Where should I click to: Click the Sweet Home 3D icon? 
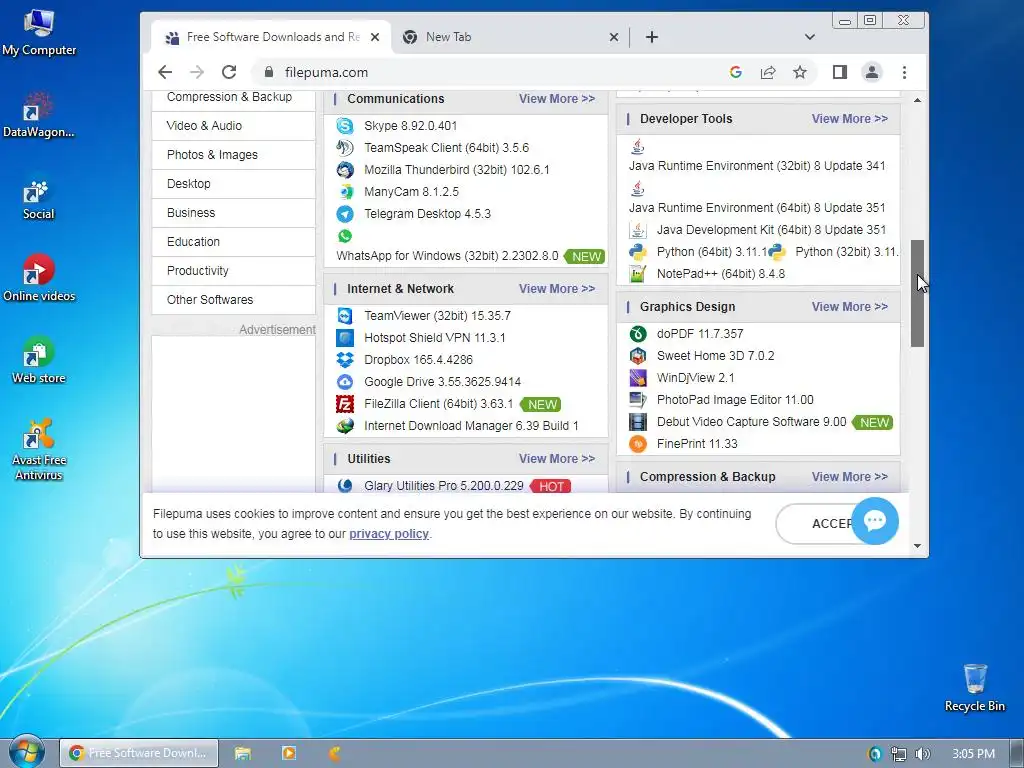(x=637, y=356)
